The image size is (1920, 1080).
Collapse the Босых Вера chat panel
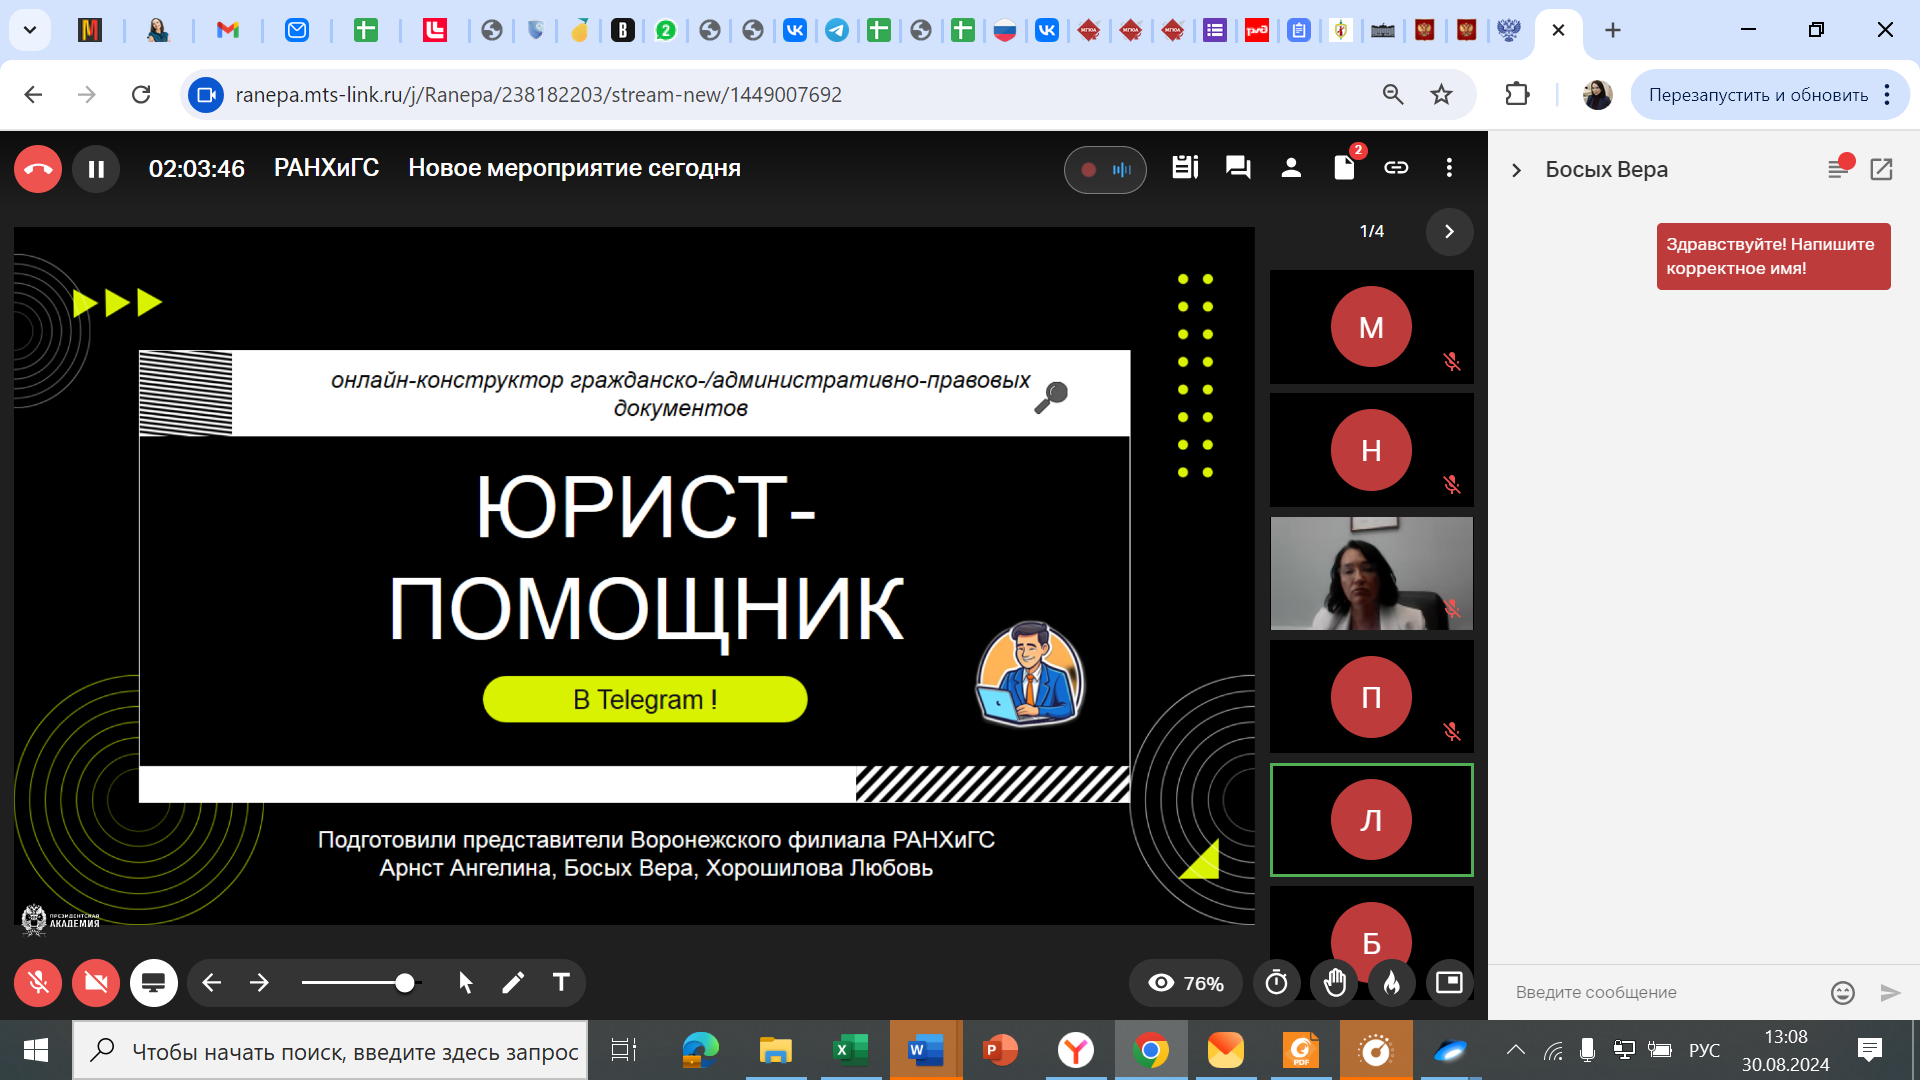point(1517,170)
